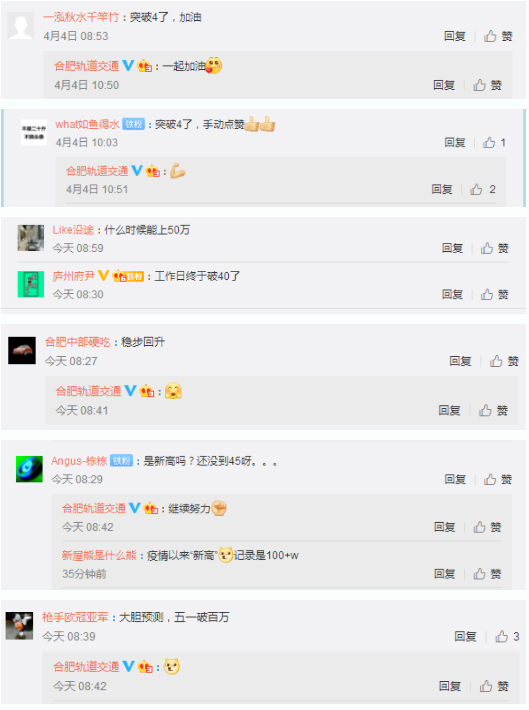Open Angus-栋栋's avatar thumbnail
The width and height of the screenshot is (529, 710).
point(29,470)
